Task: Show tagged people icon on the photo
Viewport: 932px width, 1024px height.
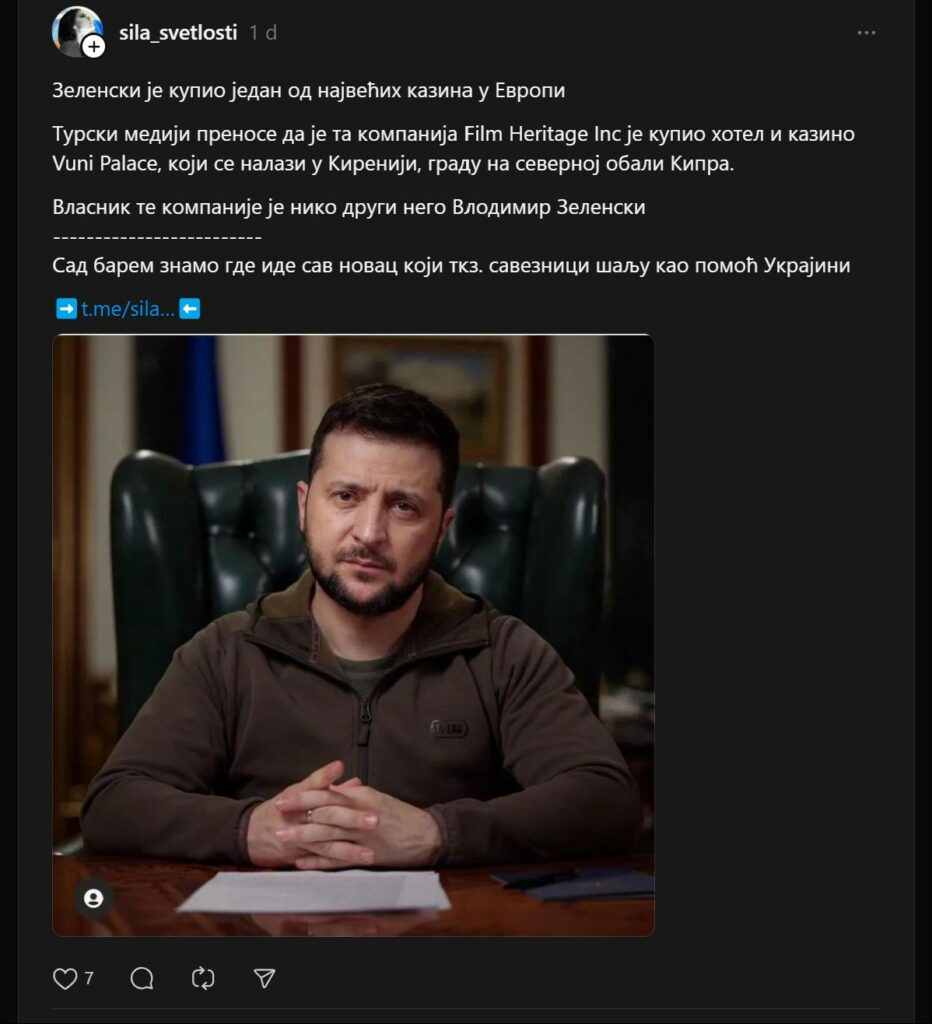Action: pos(93,899)
